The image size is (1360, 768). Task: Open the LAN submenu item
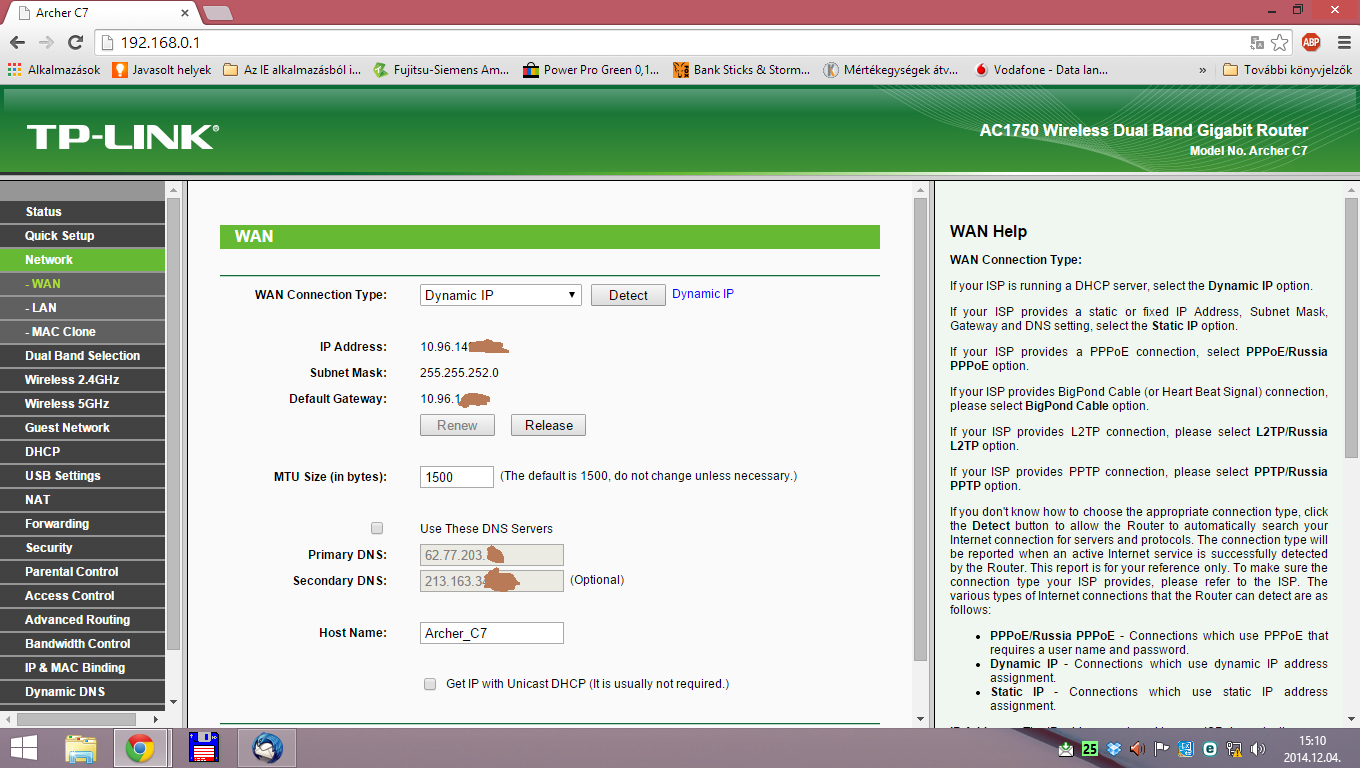(82, 308)
